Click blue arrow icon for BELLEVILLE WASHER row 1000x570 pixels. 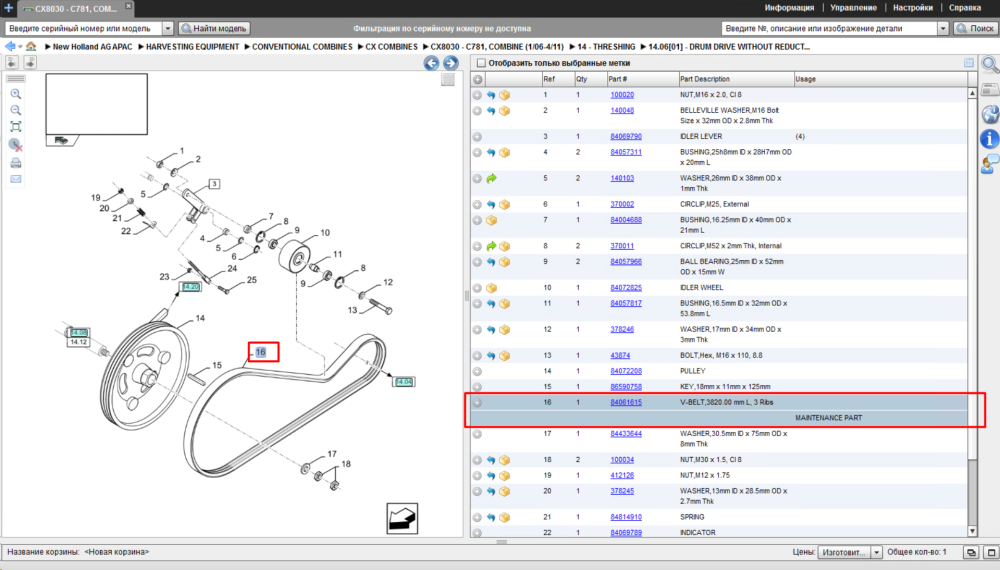click(x=491, y=111)
